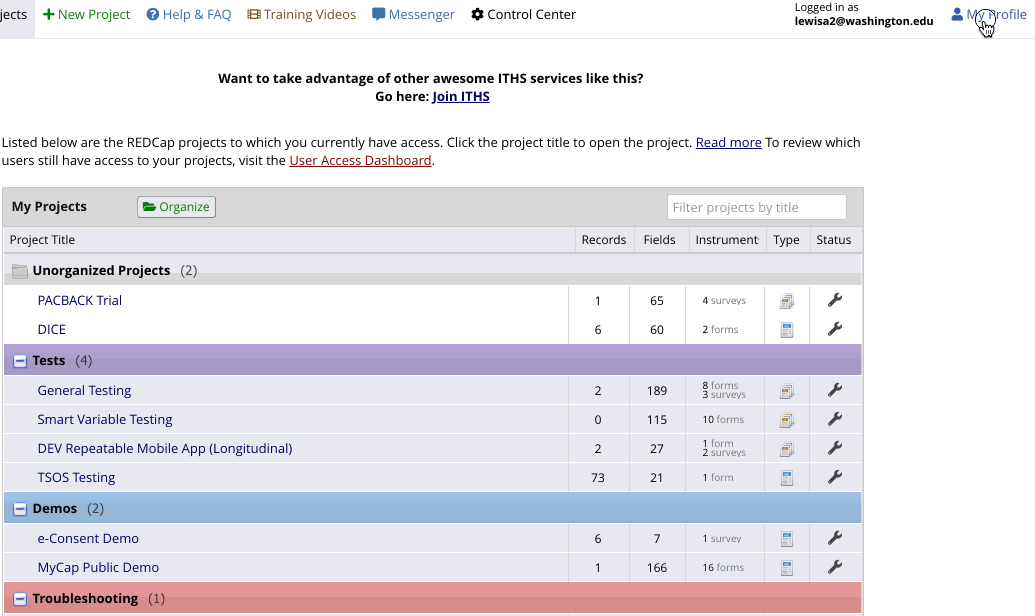Click MyCap Public Demo "16 forms" cell

pyautogui.click(x=723, y=567)
